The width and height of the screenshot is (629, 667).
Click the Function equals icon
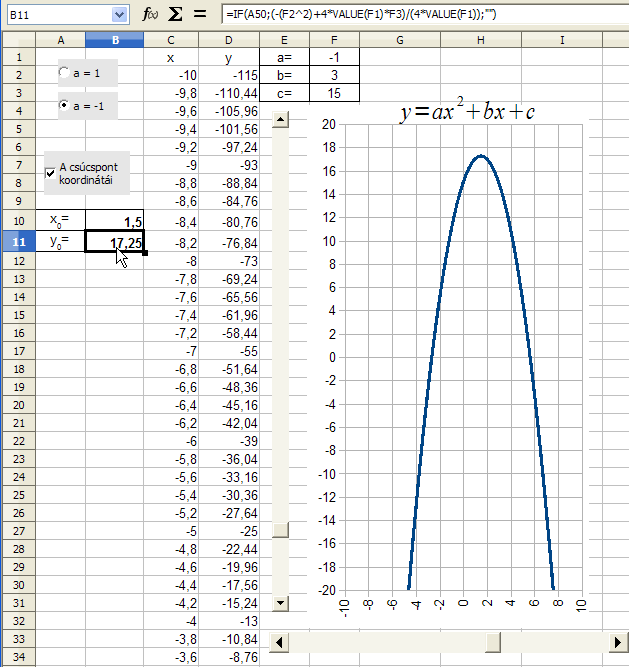tap(200, 14)
